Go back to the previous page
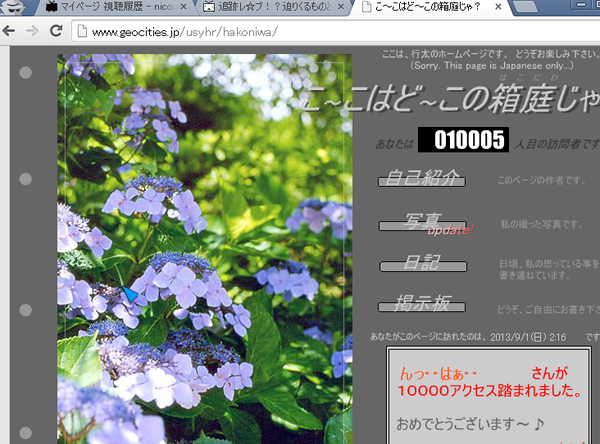The width and height of the screenshot is (600, 444). tap(9, 31)
